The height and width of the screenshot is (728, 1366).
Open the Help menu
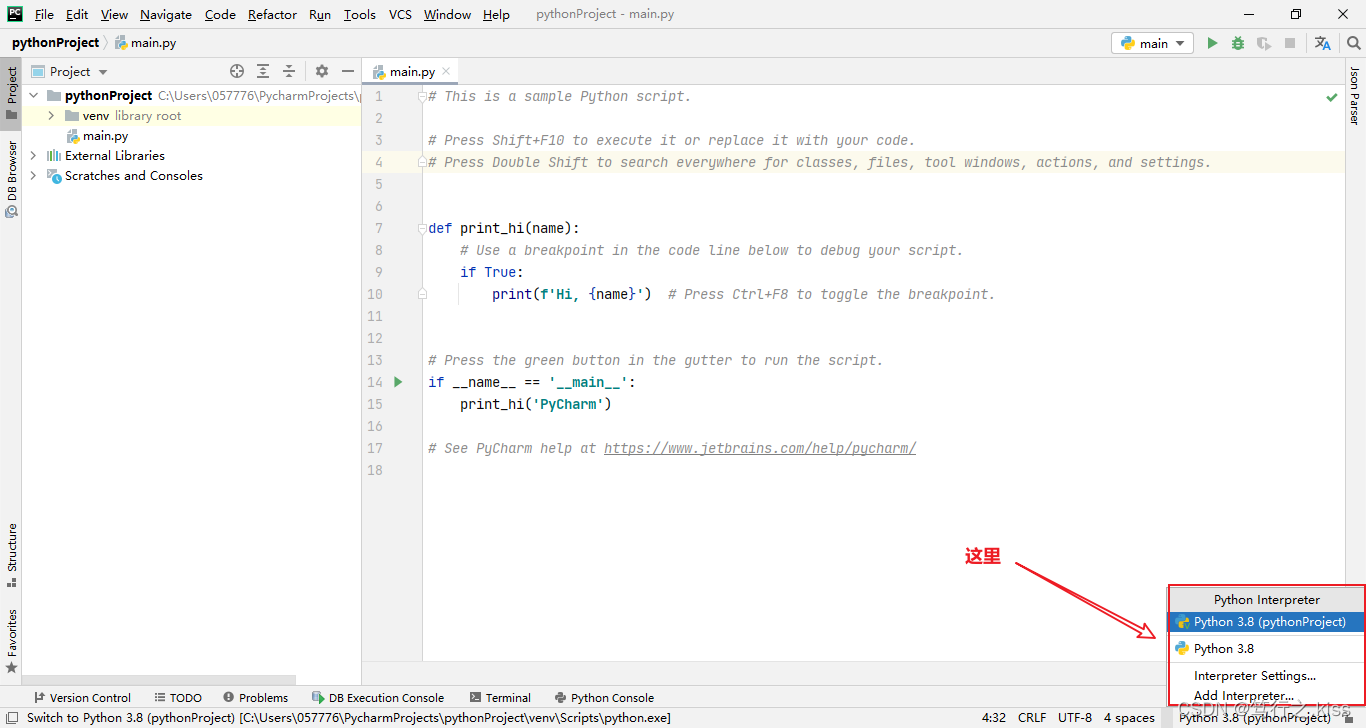[x=496, y=14]
